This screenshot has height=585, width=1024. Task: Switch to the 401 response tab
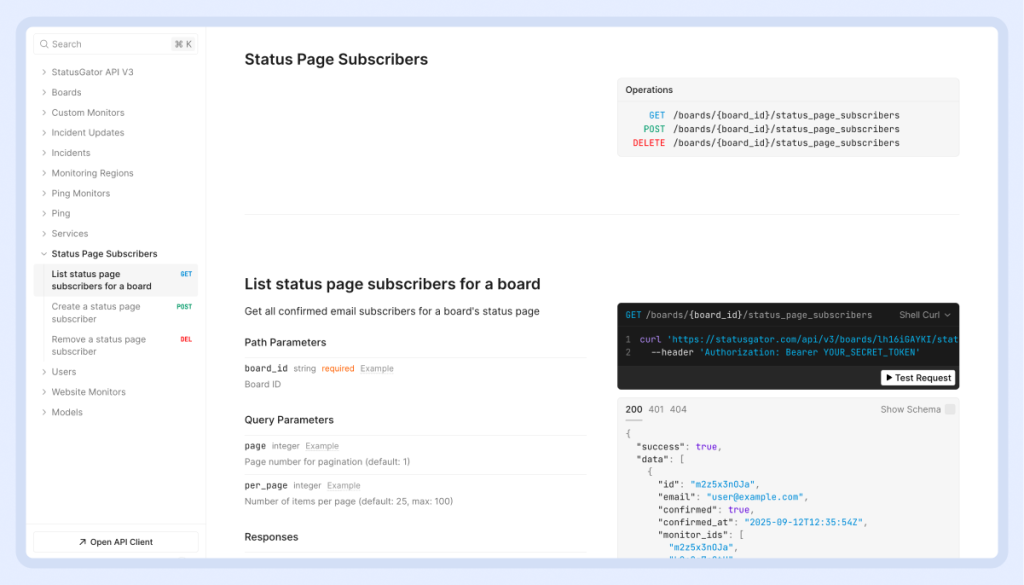(x=656, y=409)
